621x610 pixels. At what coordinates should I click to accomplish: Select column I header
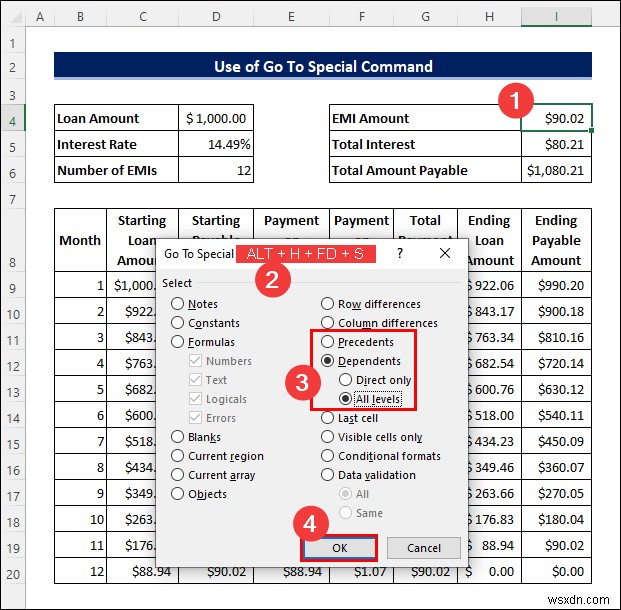coord(556,17)
